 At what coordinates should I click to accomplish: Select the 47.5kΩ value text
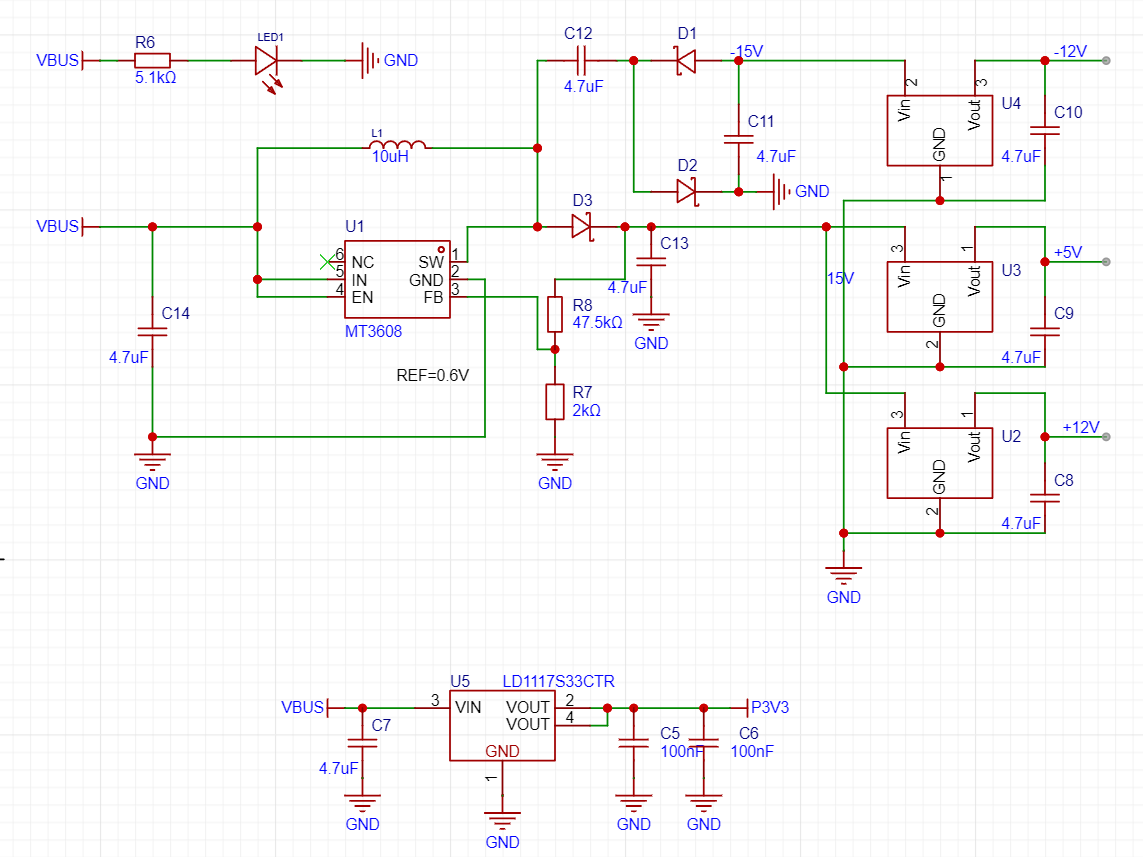pyautogui.click(x=597, y=322)
